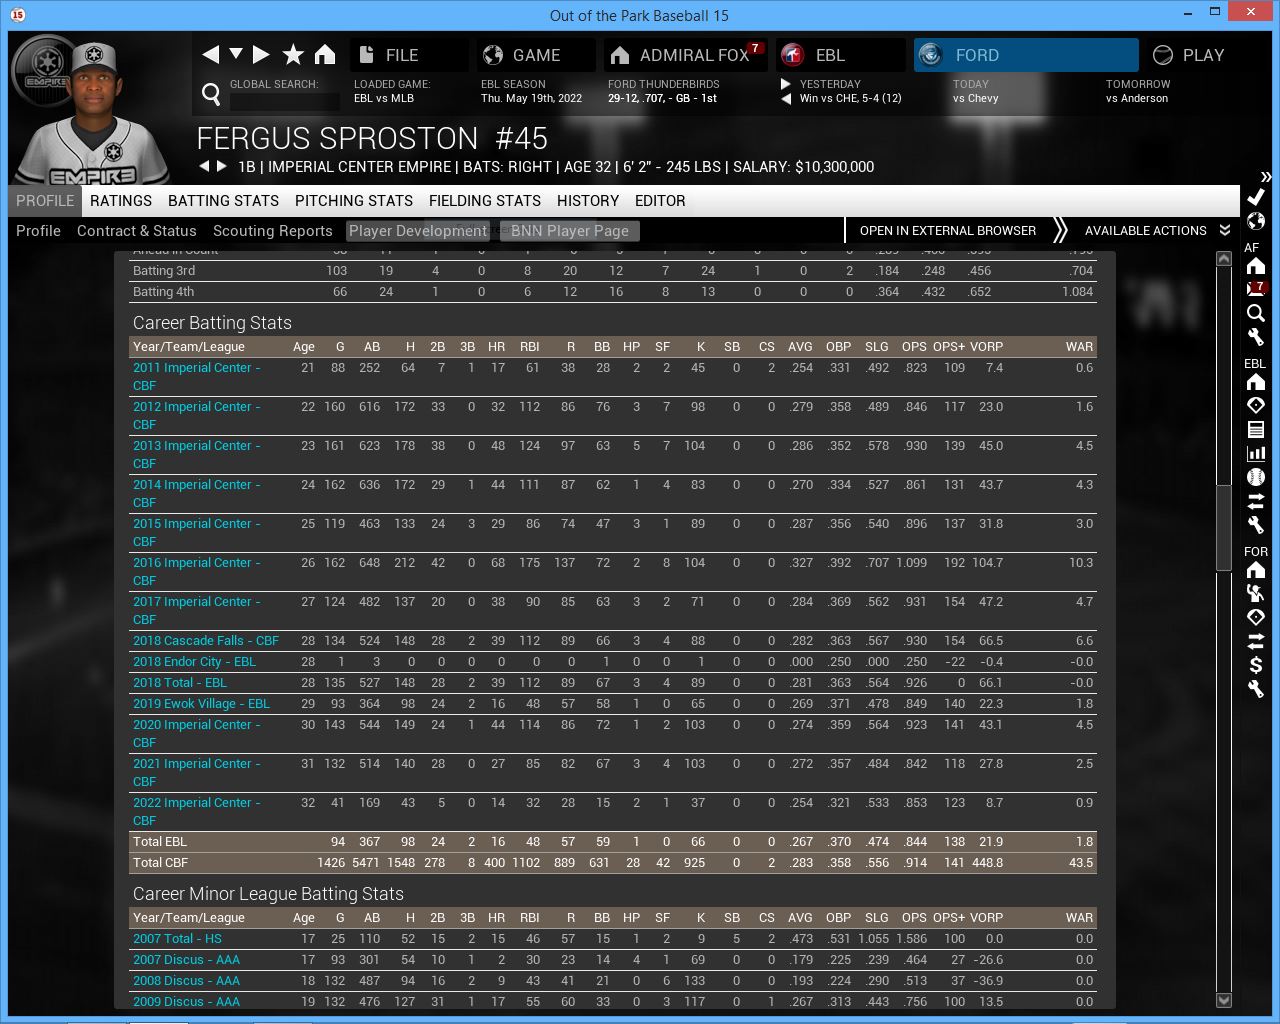Click the baseball icon in EBL sidebar section
The height and width of the screenshot is (1024, 1280).
coord(1256,477)
